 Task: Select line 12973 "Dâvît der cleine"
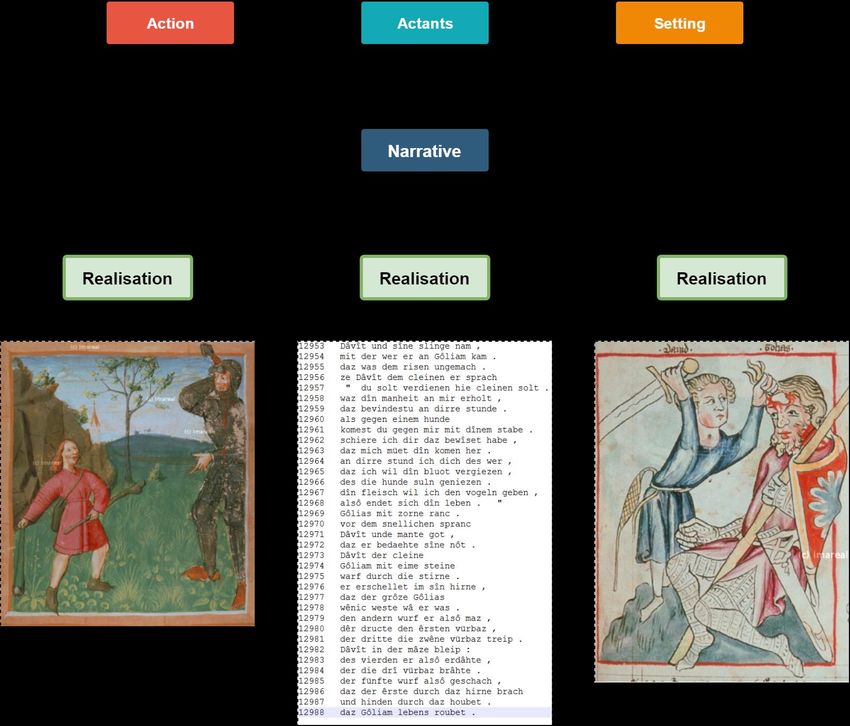pyautogui.click(x=382, y=555)
